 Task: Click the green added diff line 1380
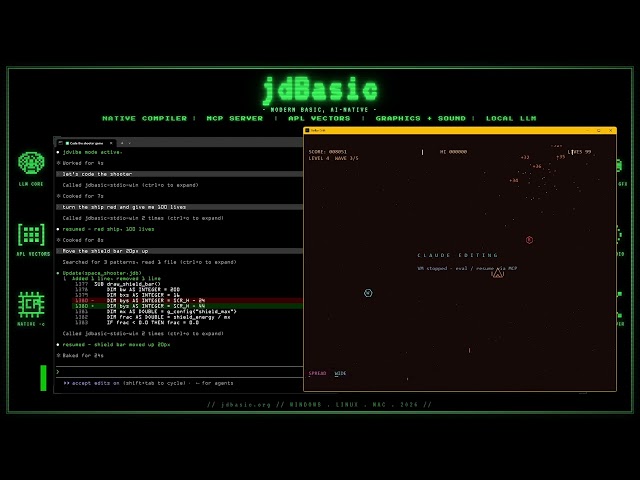[187, 306]
